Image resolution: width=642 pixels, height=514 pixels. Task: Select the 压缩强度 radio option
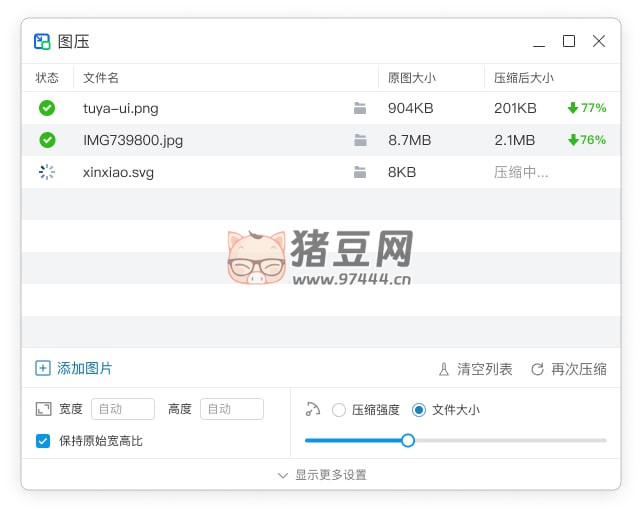point(339,410)
